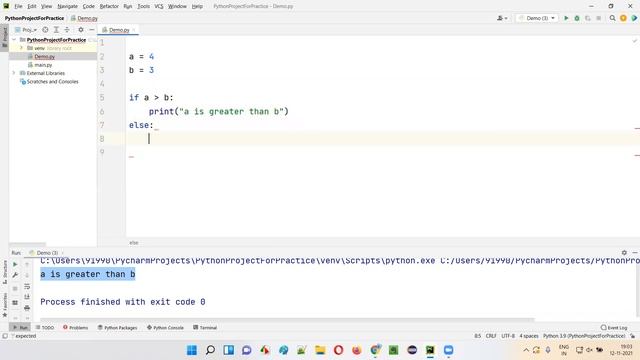Expand all in the Project panel toolbar
Viewport: 640px width, 360px height.
[x=56, y=30]
